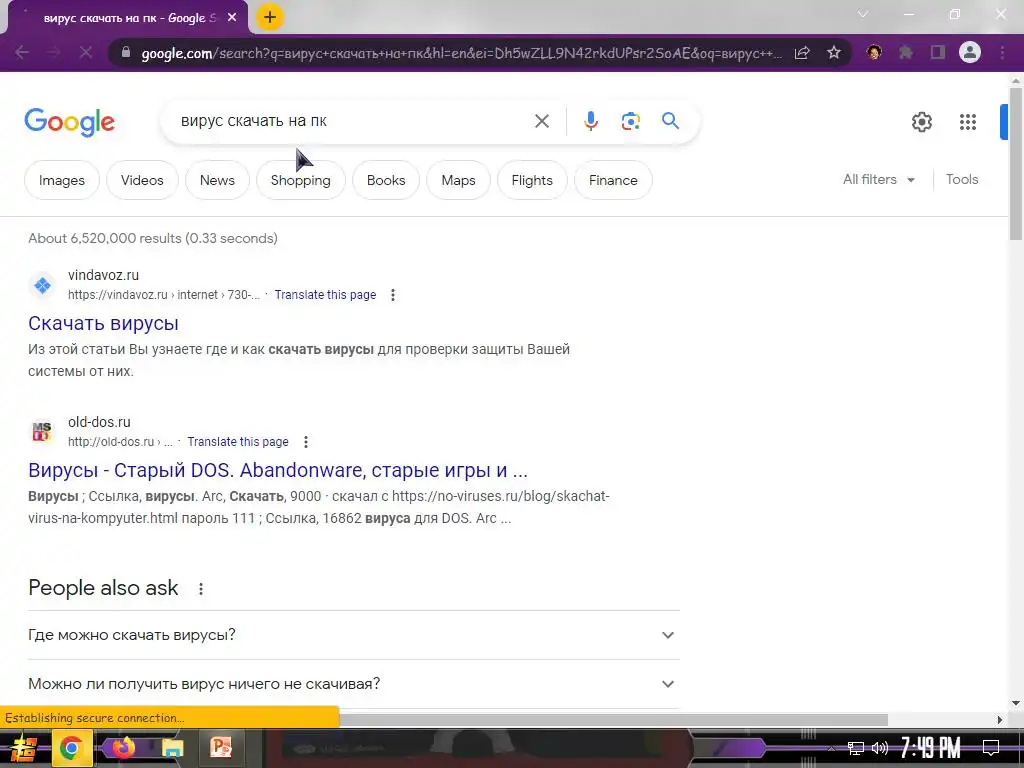1024x768 pixels.
Task: Switch to Shopping results
Action: [x=300, y=180]
